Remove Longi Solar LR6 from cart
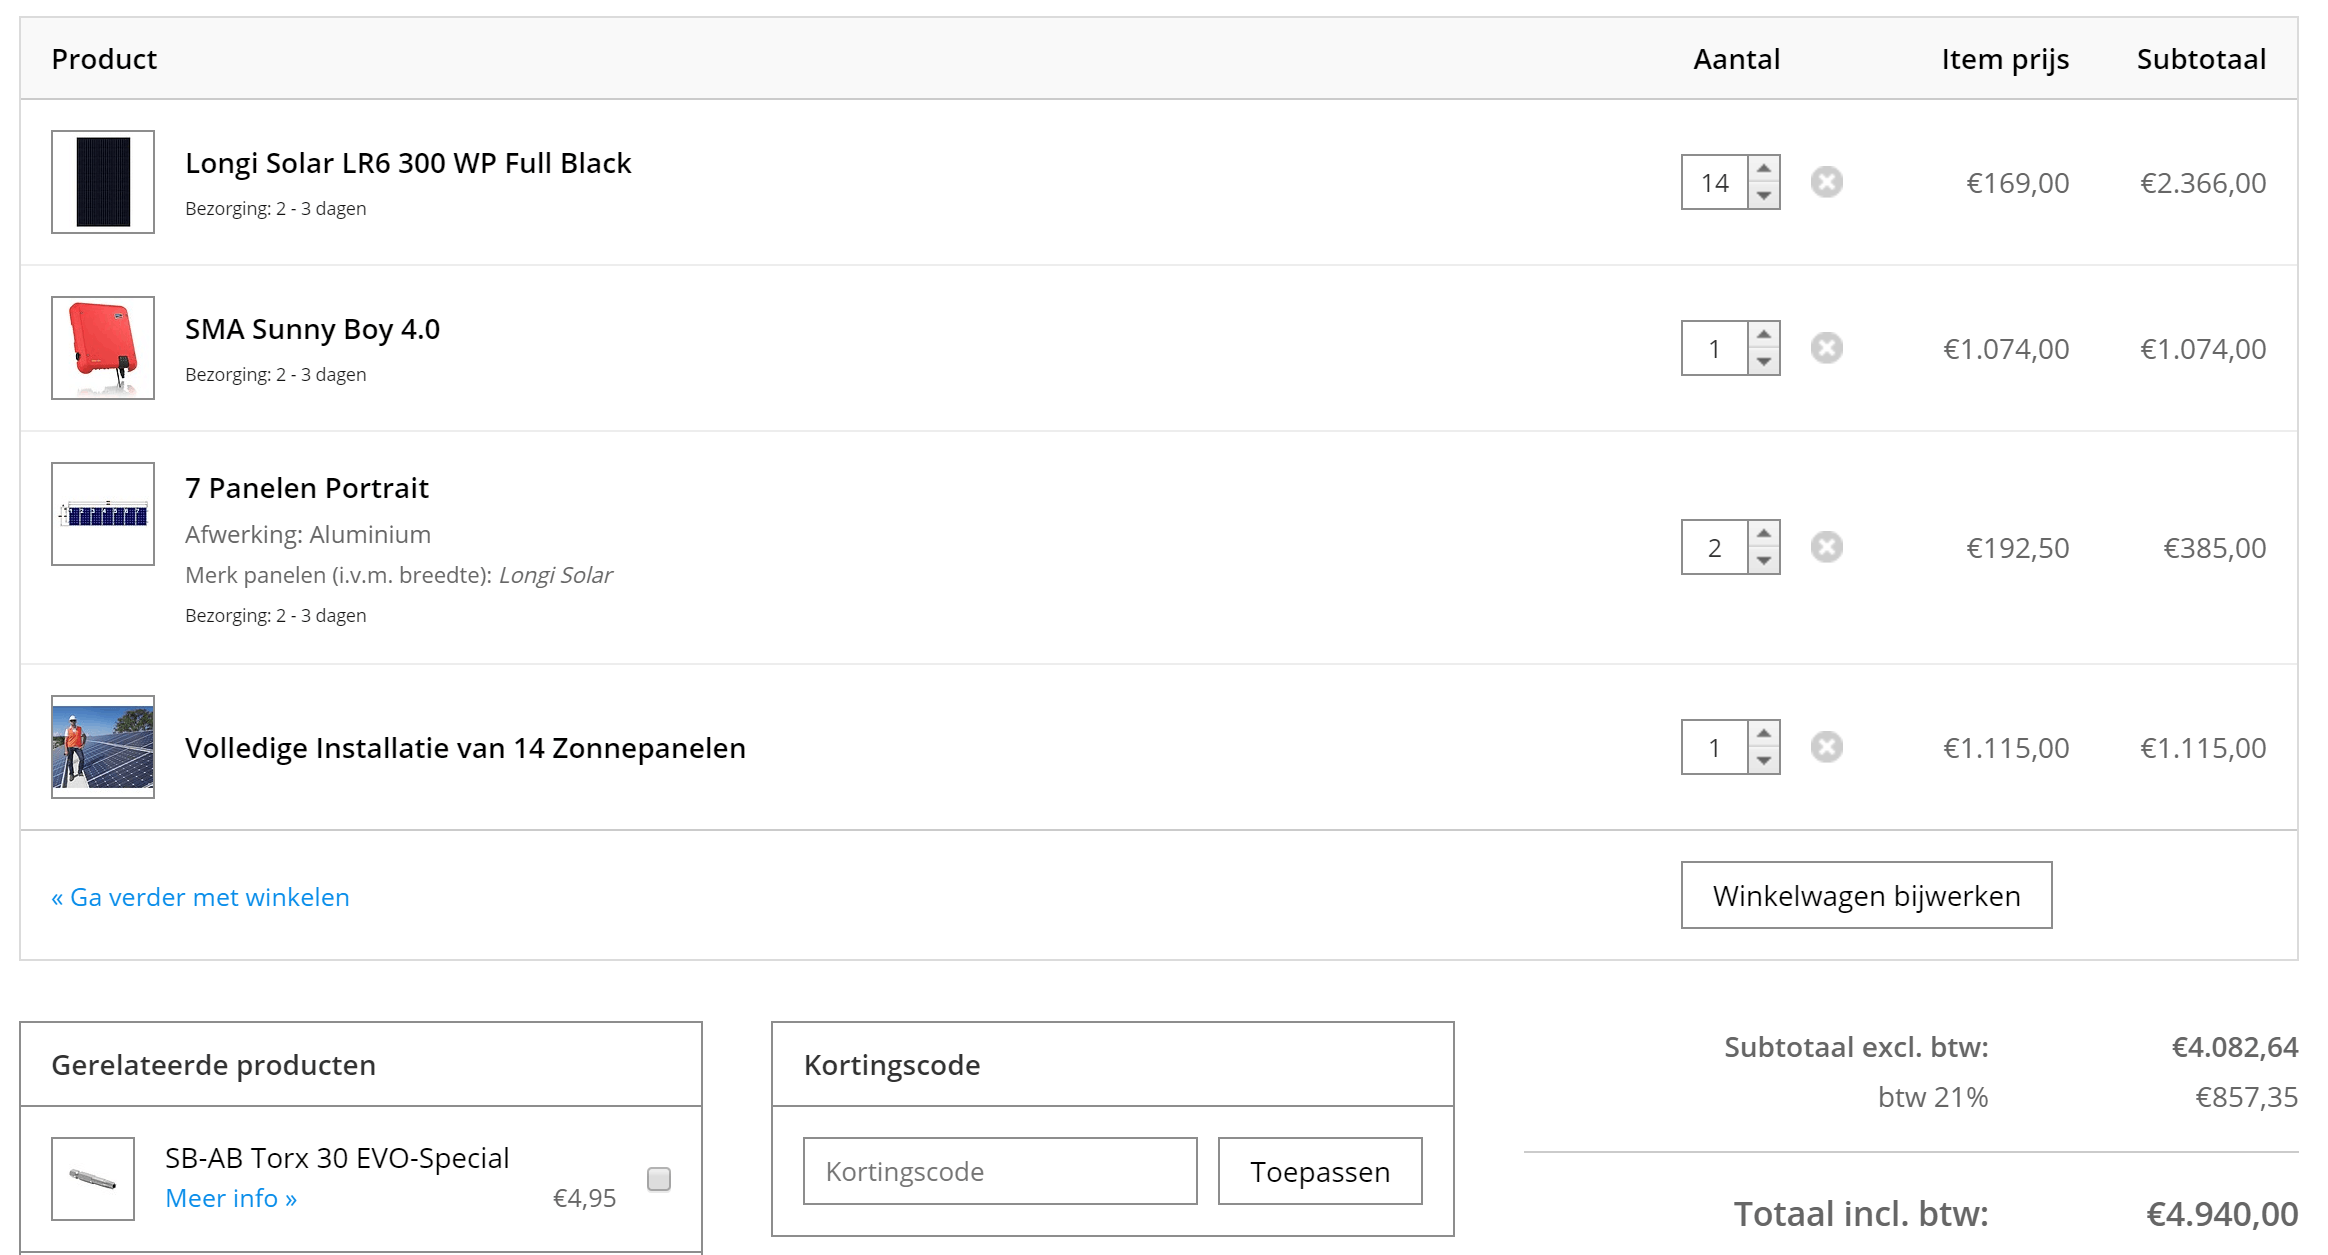 pyautogui.click(x=1826, y=182)
